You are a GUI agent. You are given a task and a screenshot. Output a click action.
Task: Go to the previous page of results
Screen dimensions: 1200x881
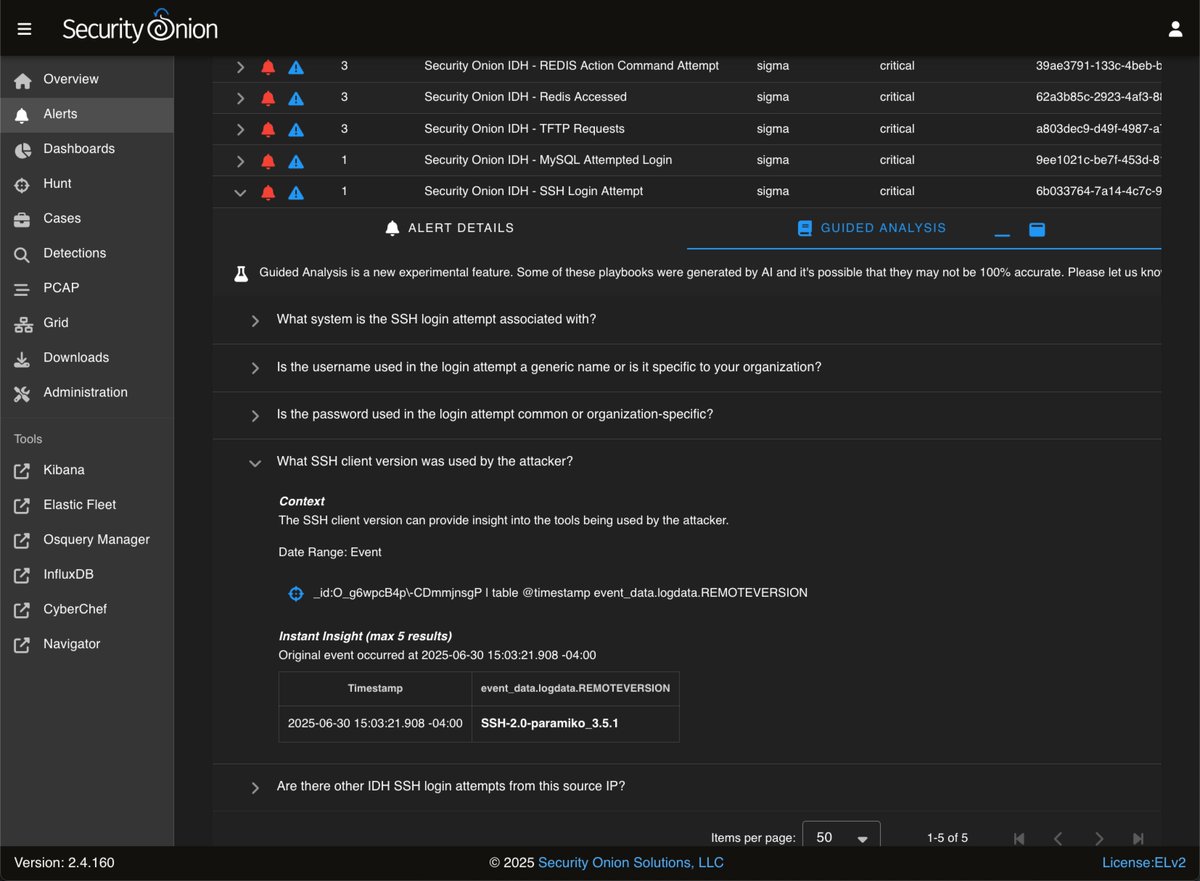coord(1058,839)
